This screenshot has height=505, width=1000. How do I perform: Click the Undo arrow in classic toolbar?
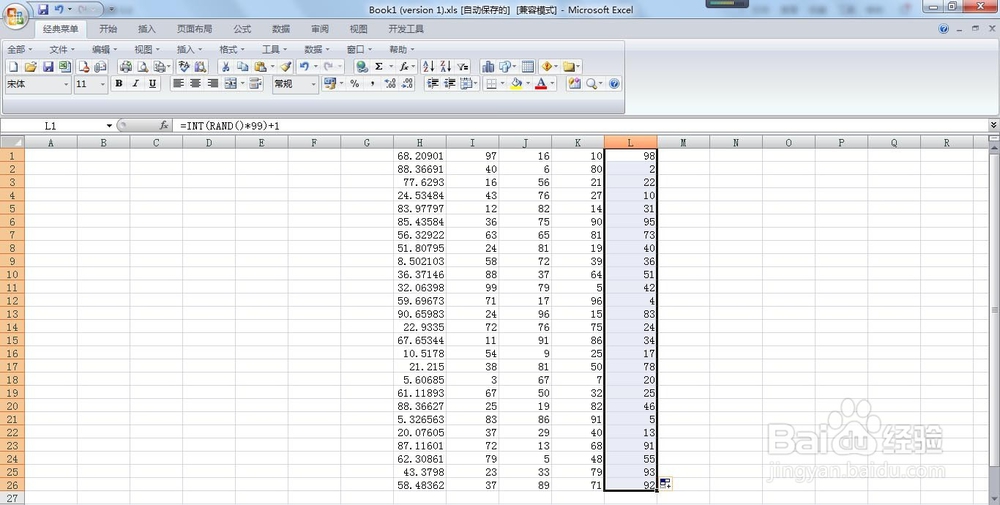pos(304,66)
